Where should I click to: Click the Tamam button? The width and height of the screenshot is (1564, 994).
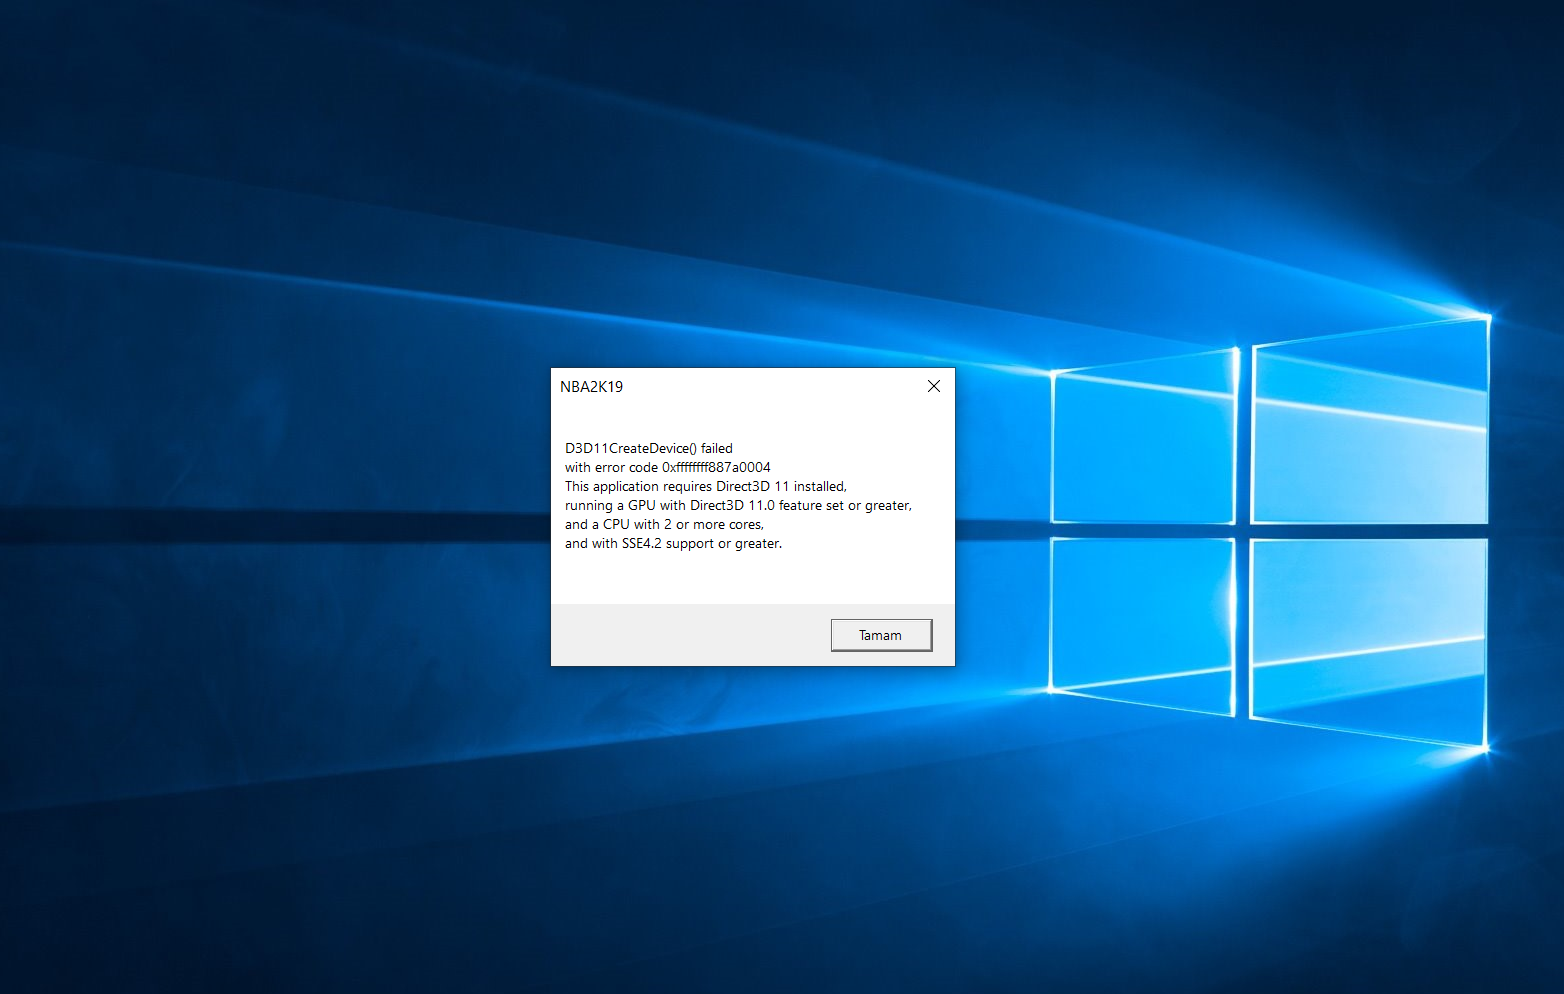click(x=881, y=635)
